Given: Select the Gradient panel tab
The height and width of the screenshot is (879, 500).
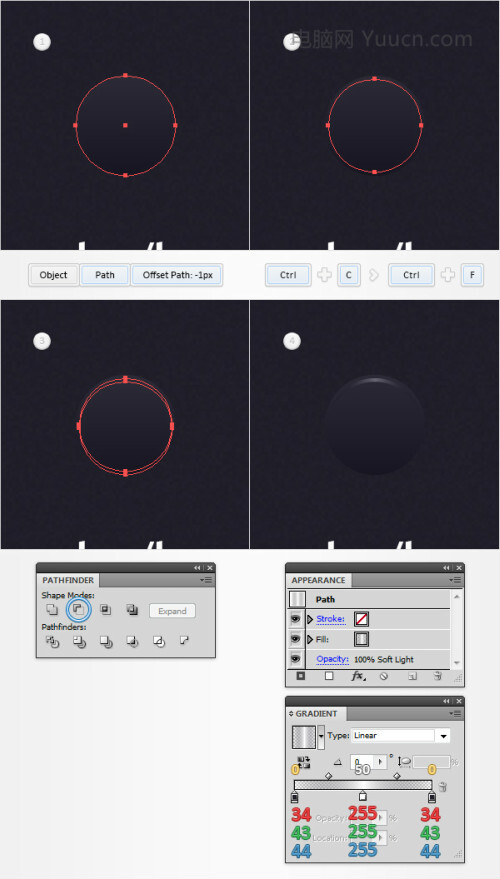Looking at the screenshot, I should [x=316, y=714].
